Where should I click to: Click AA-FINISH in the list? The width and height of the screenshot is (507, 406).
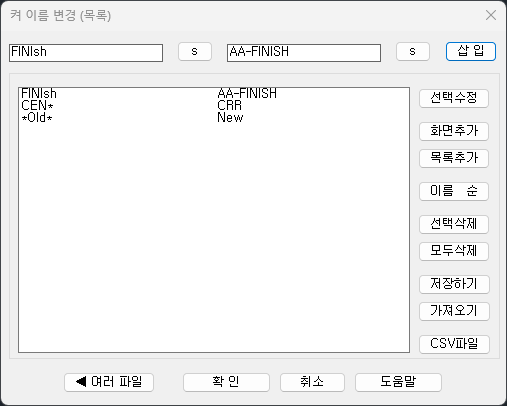pos(247,93)
